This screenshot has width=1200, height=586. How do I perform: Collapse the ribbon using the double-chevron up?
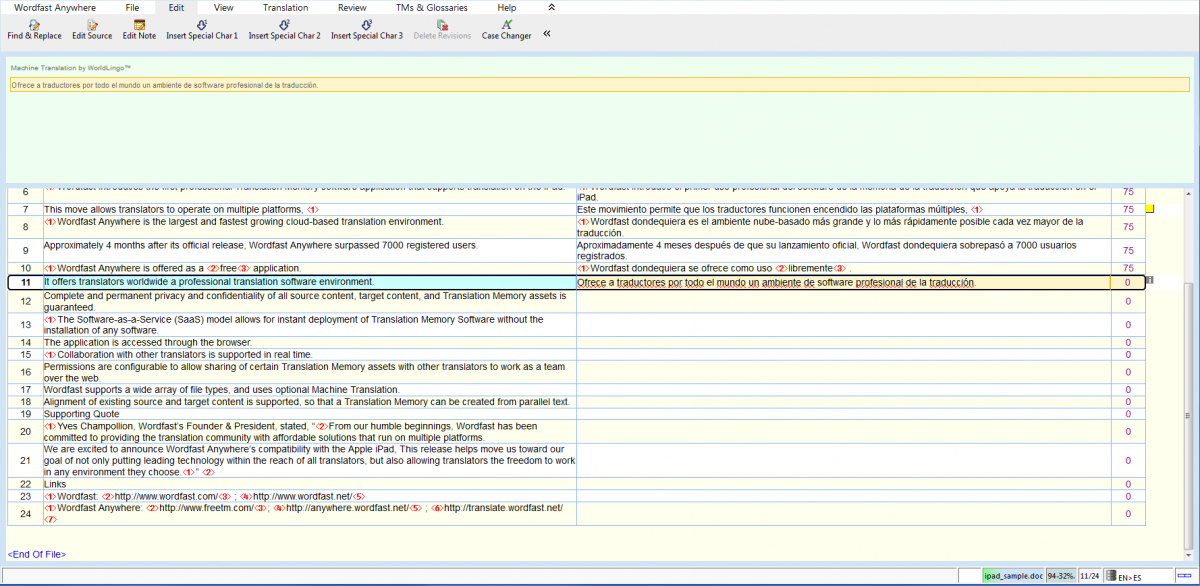pyautogui.click(x=551, y=7)
